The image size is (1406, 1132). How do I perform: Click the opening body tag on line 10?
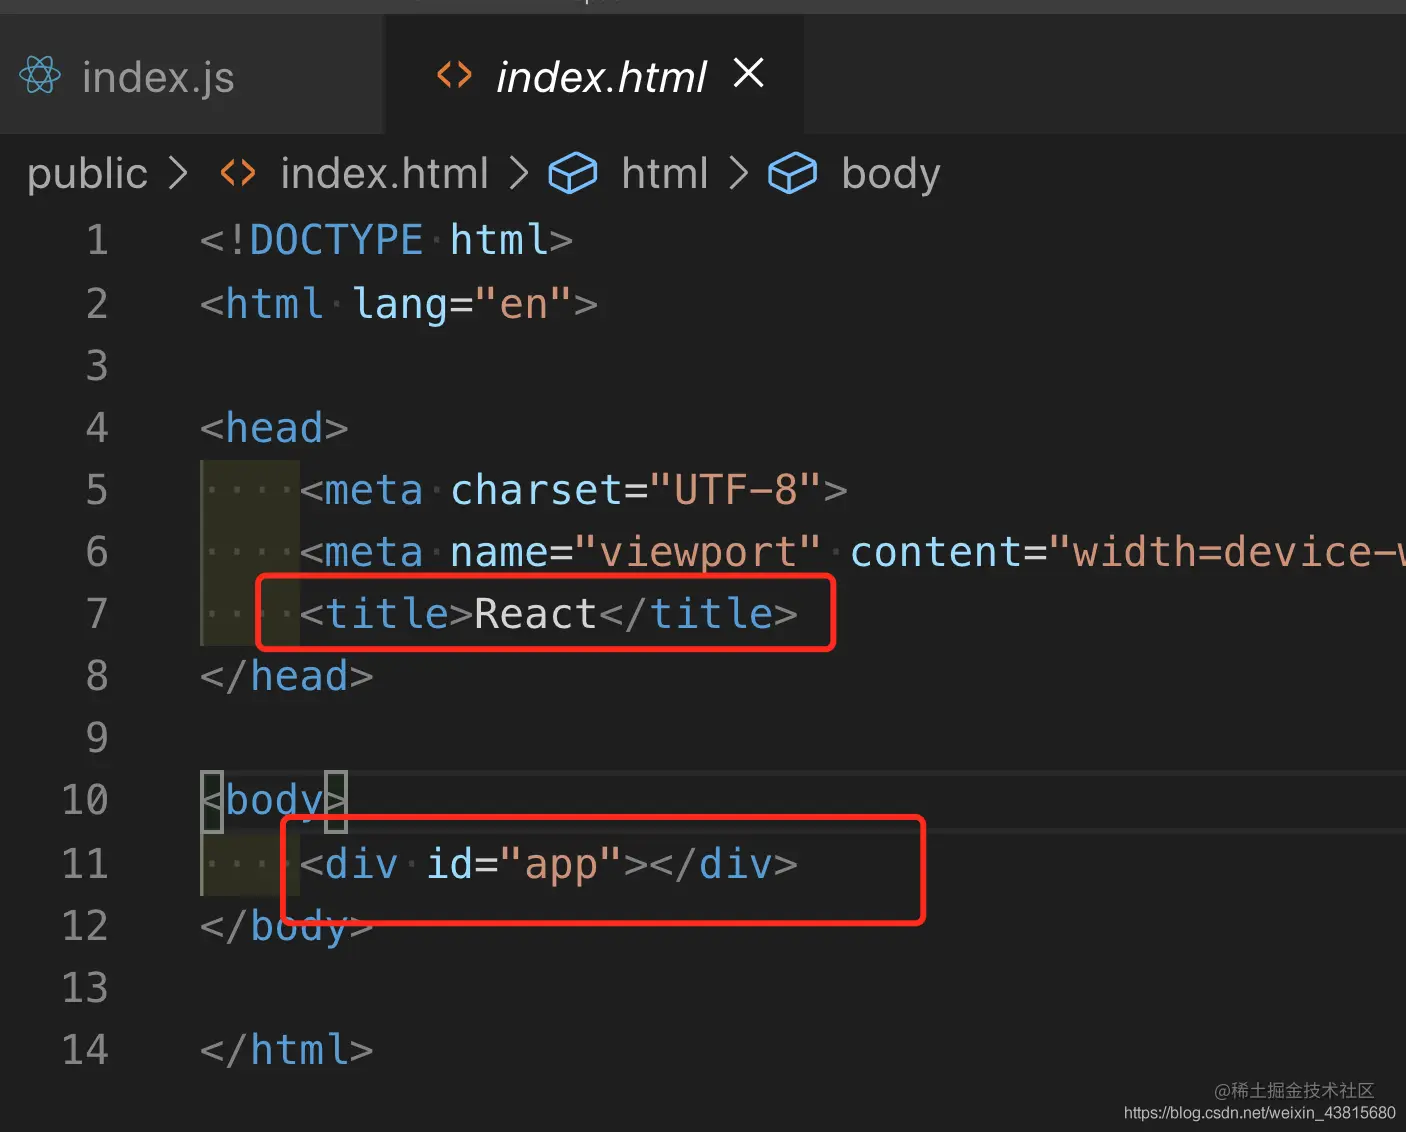(274, 800)
